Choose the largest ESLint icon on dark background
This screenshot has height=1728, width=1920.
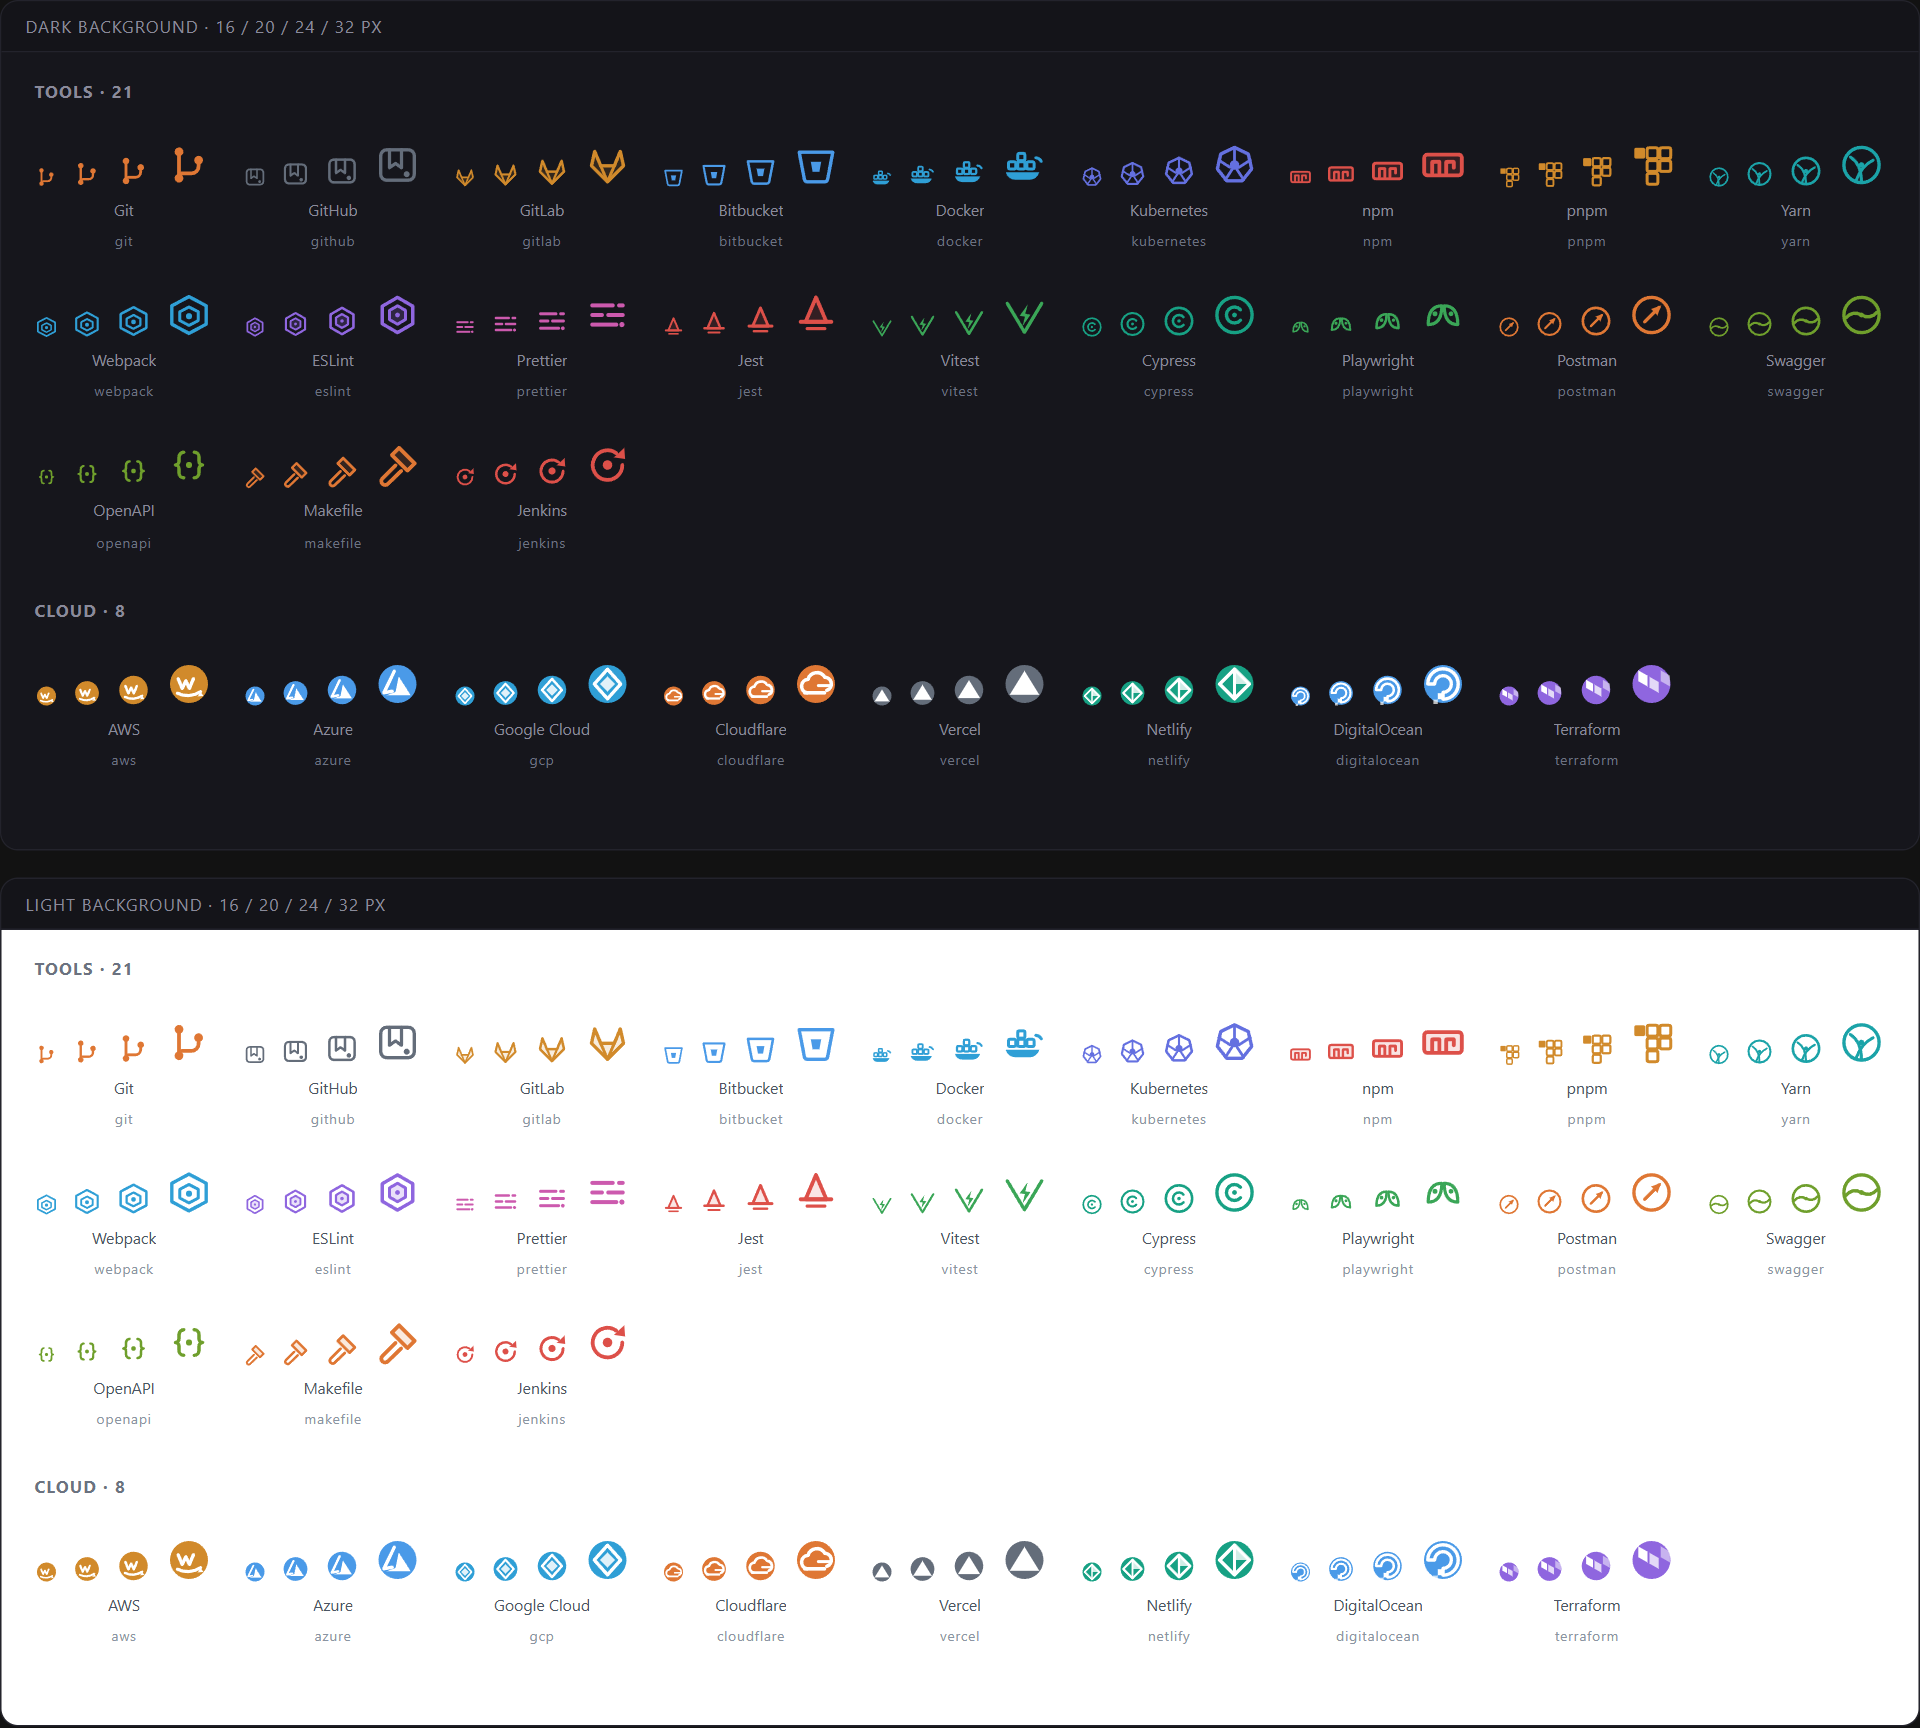point(397,315)
